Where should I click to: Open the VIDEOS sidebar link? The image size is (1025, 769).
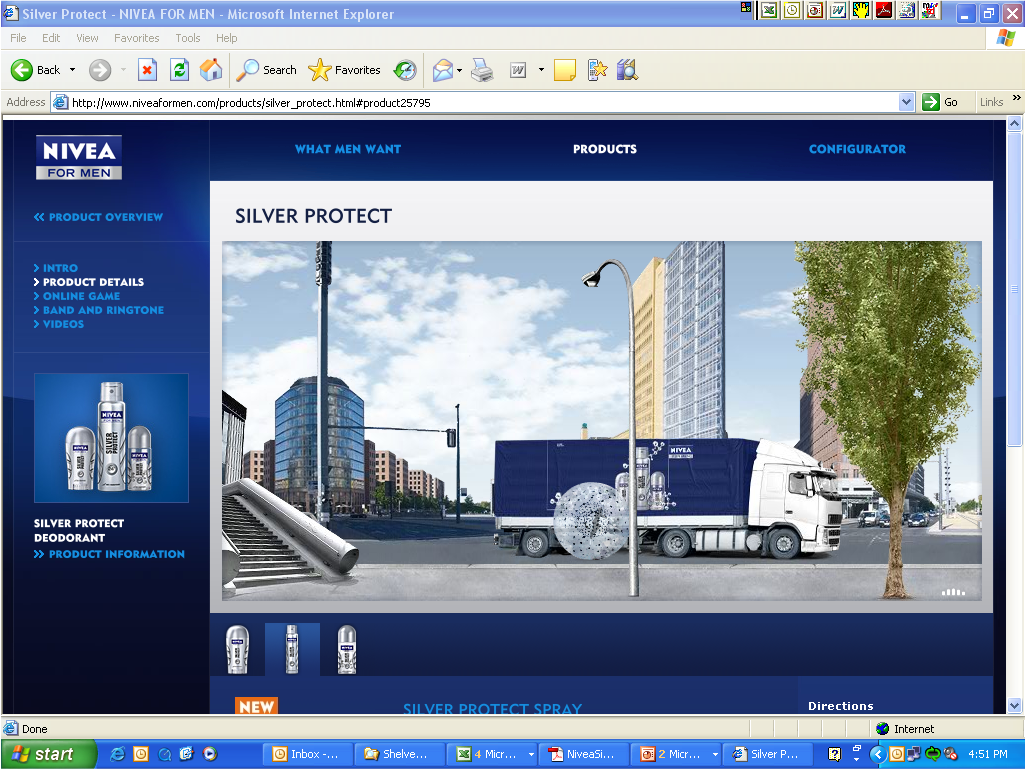coord(59,324)
